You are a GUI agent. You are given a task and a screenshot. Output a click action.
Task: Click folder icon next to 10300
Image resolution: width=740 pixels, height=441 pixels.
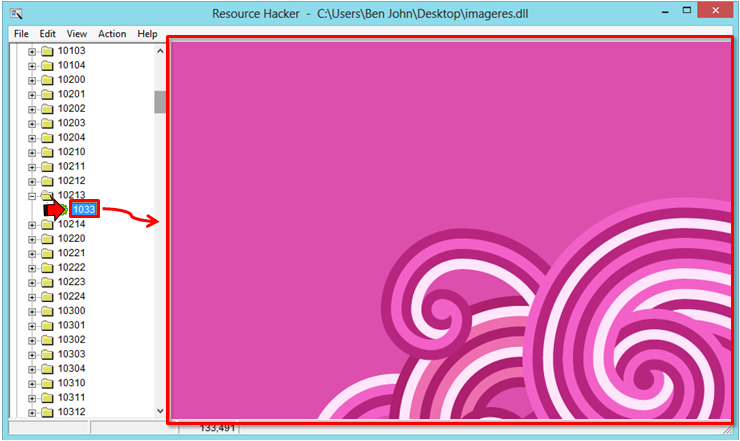point(46,311)
